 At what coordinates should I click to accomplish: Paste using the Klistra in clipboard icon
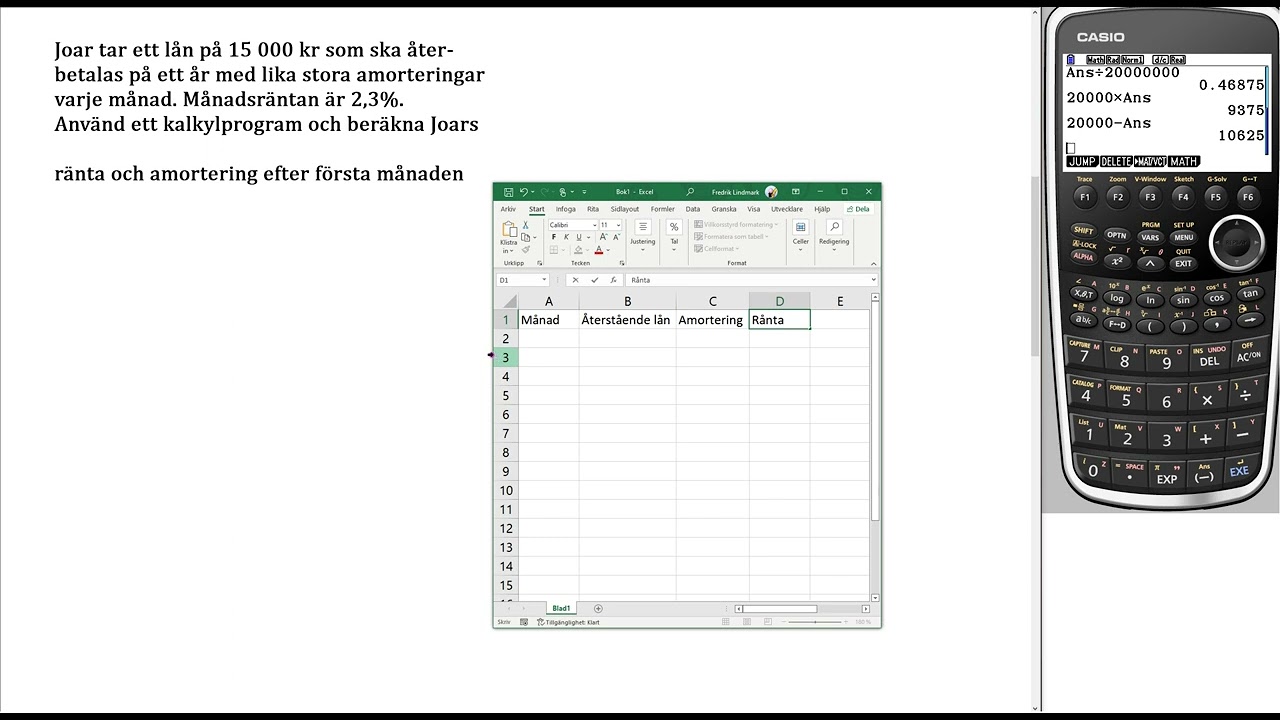(509, 230)
